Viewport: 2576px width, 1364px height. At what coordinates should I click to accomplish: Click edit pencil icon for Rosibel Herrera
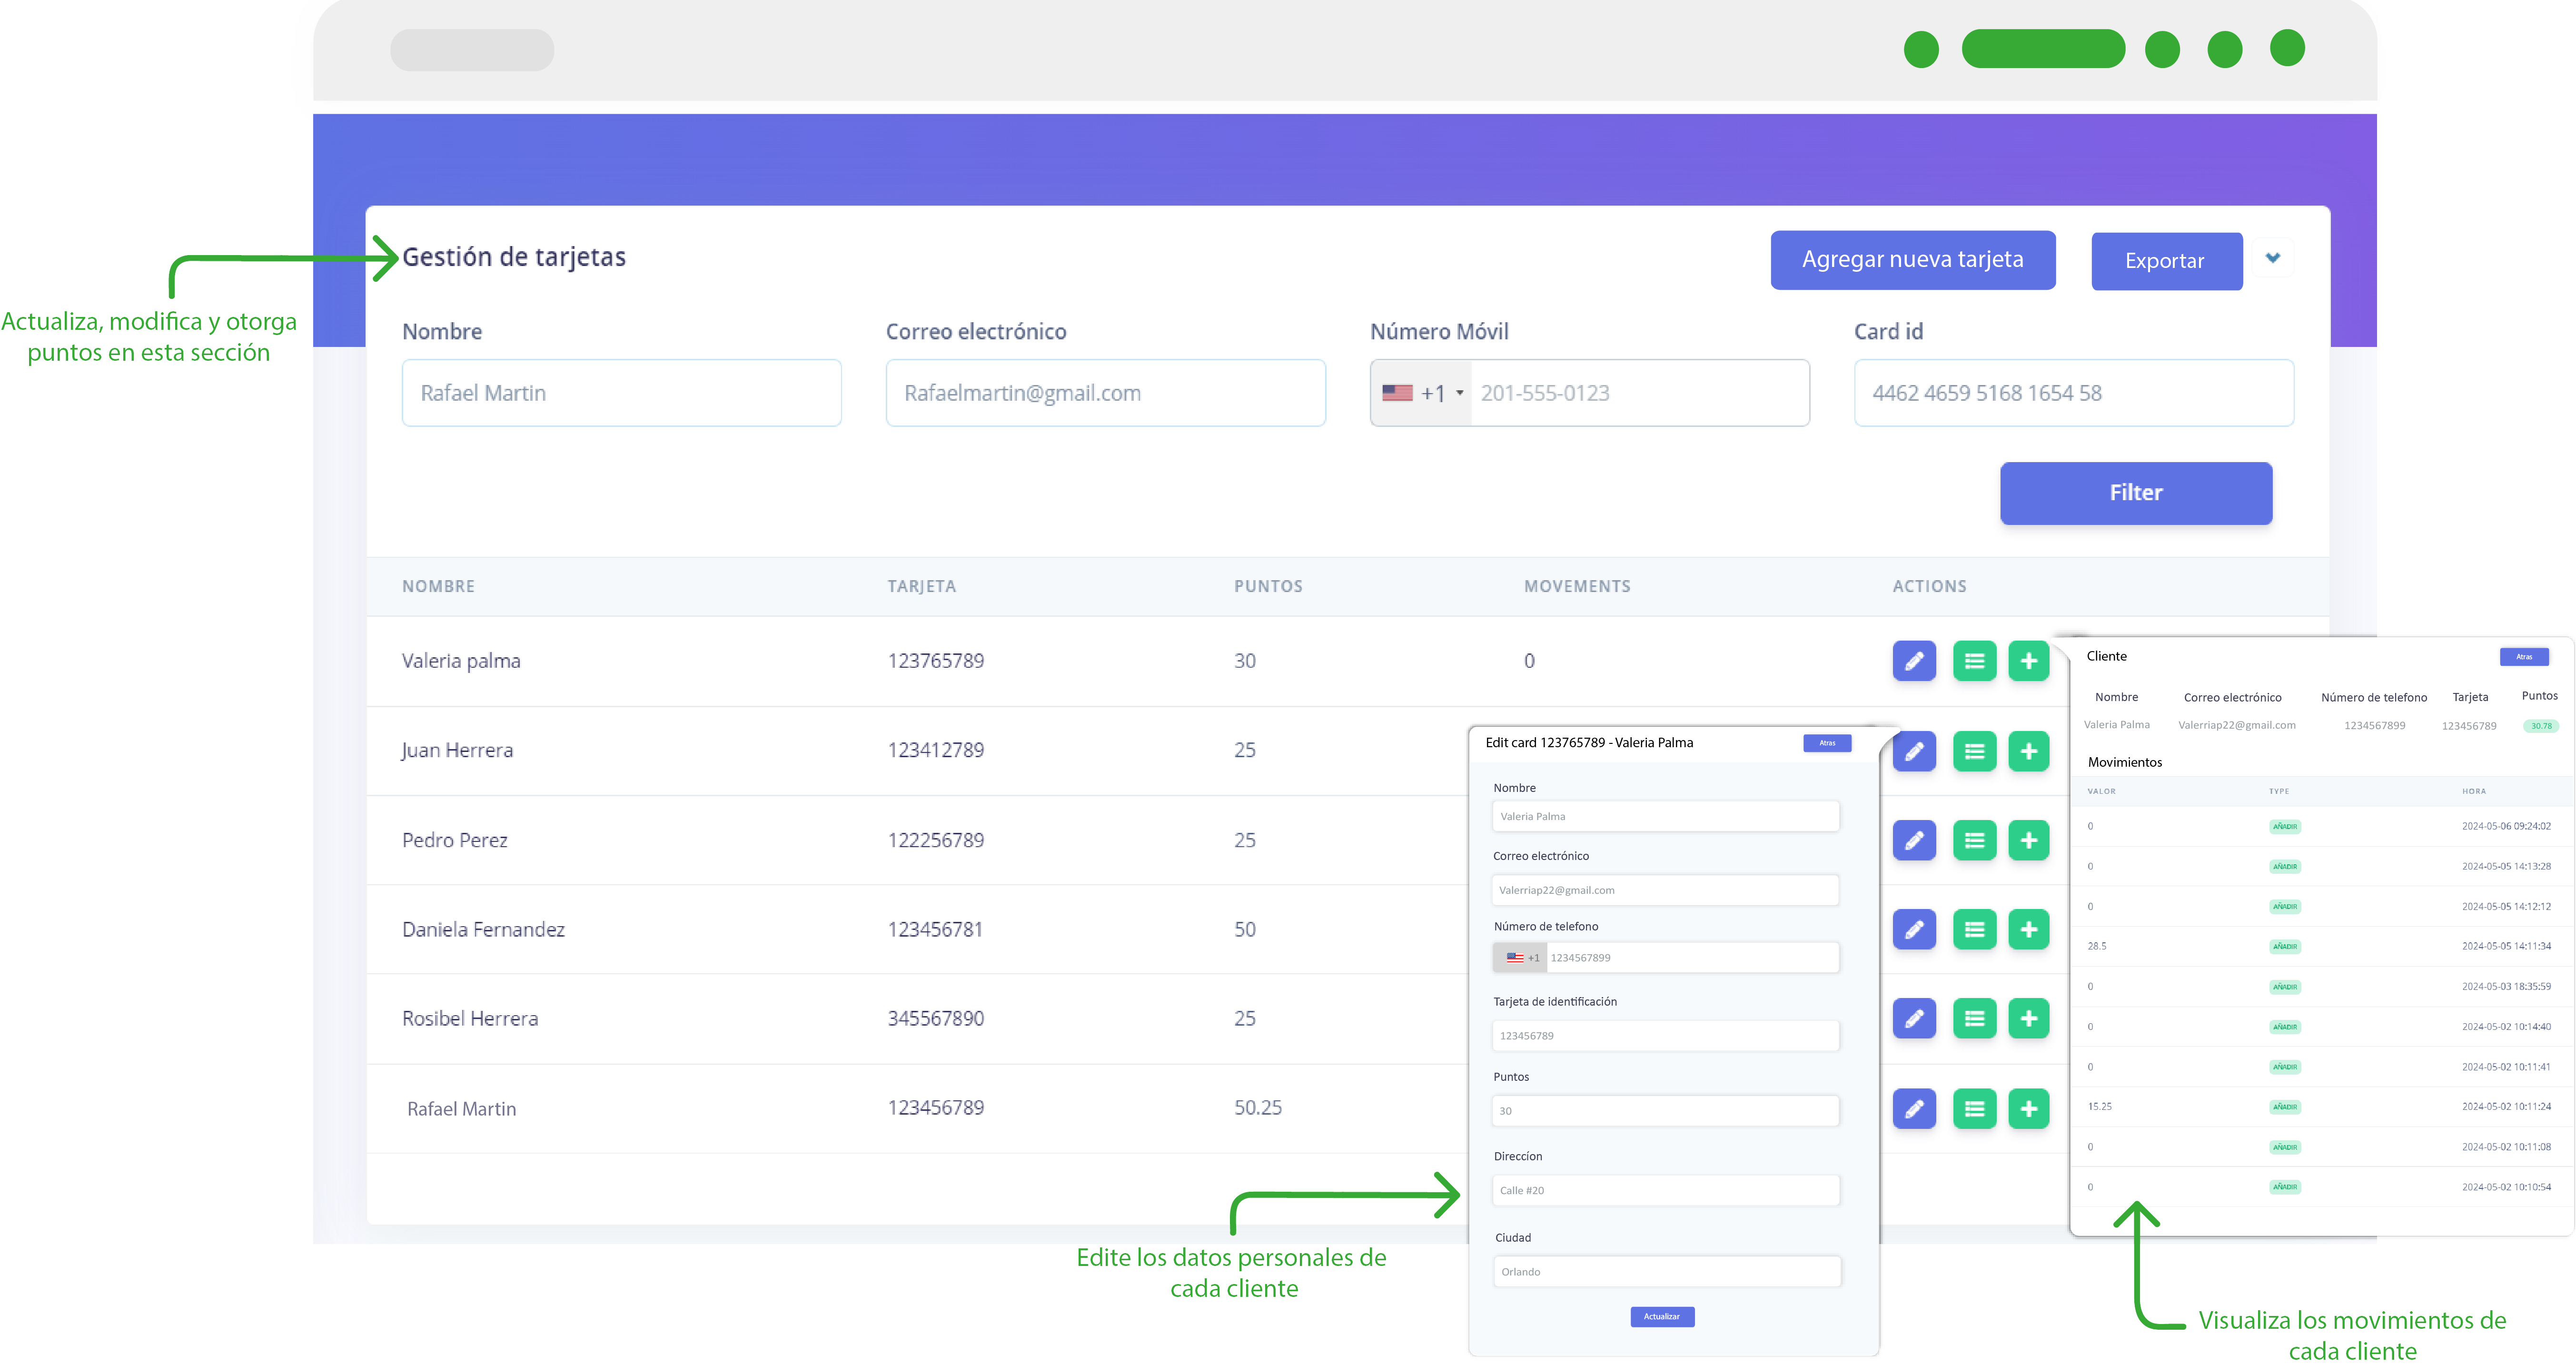(x=1913, y=1018)
